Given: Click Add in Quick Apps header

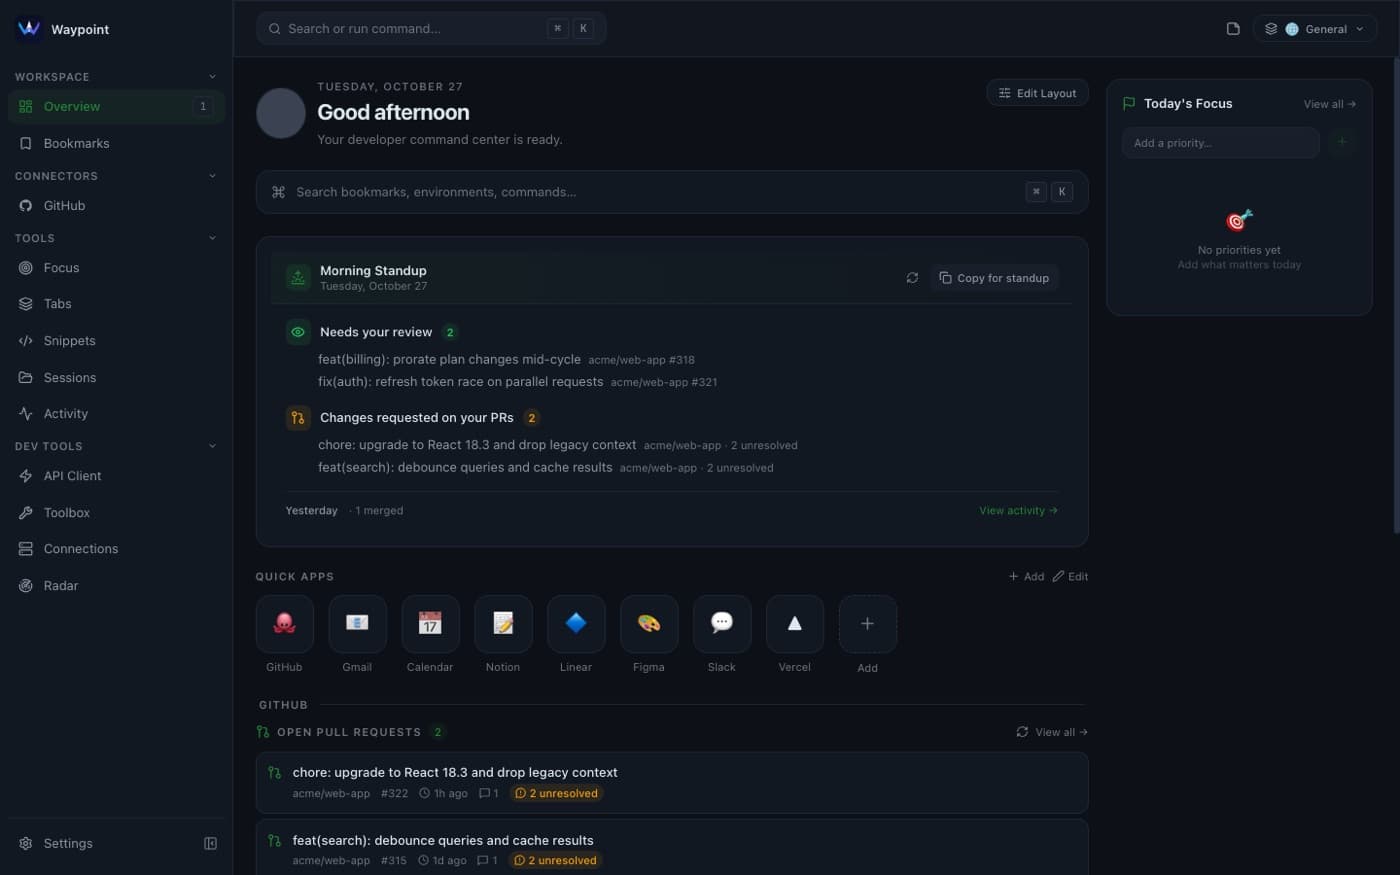Looking at the screenshot, I should tap(1026, 576).
